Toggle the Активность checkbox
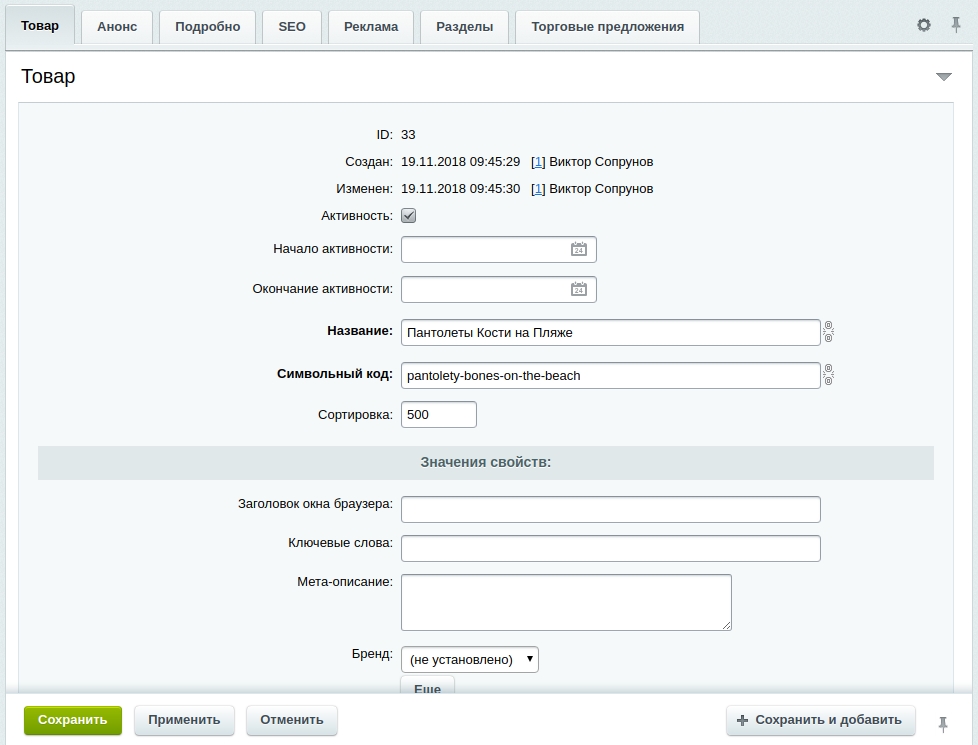 point(408,215)
